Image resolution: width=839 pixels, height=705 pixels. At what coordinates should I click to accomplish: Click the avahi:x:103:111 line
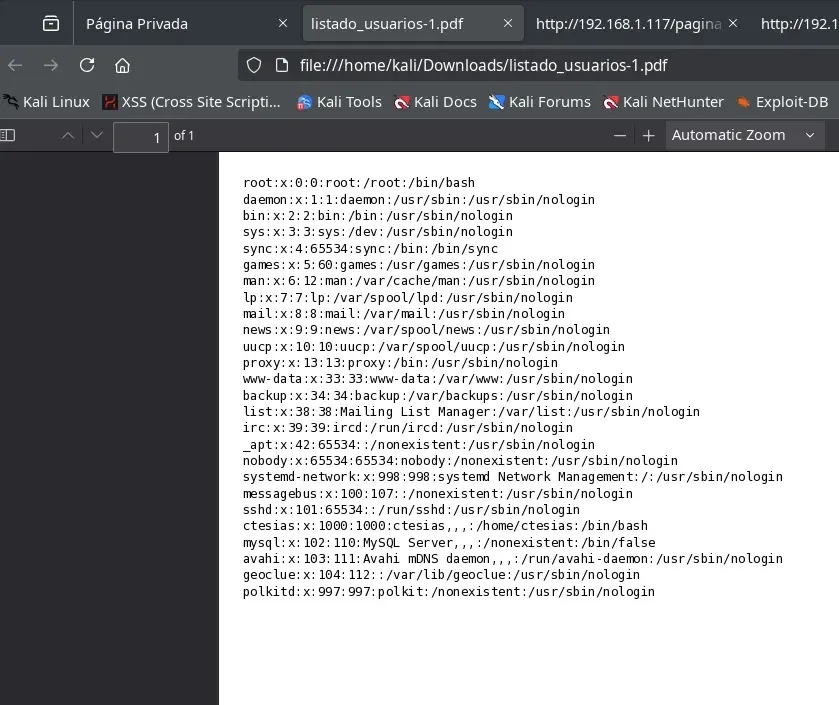(513, 558)
